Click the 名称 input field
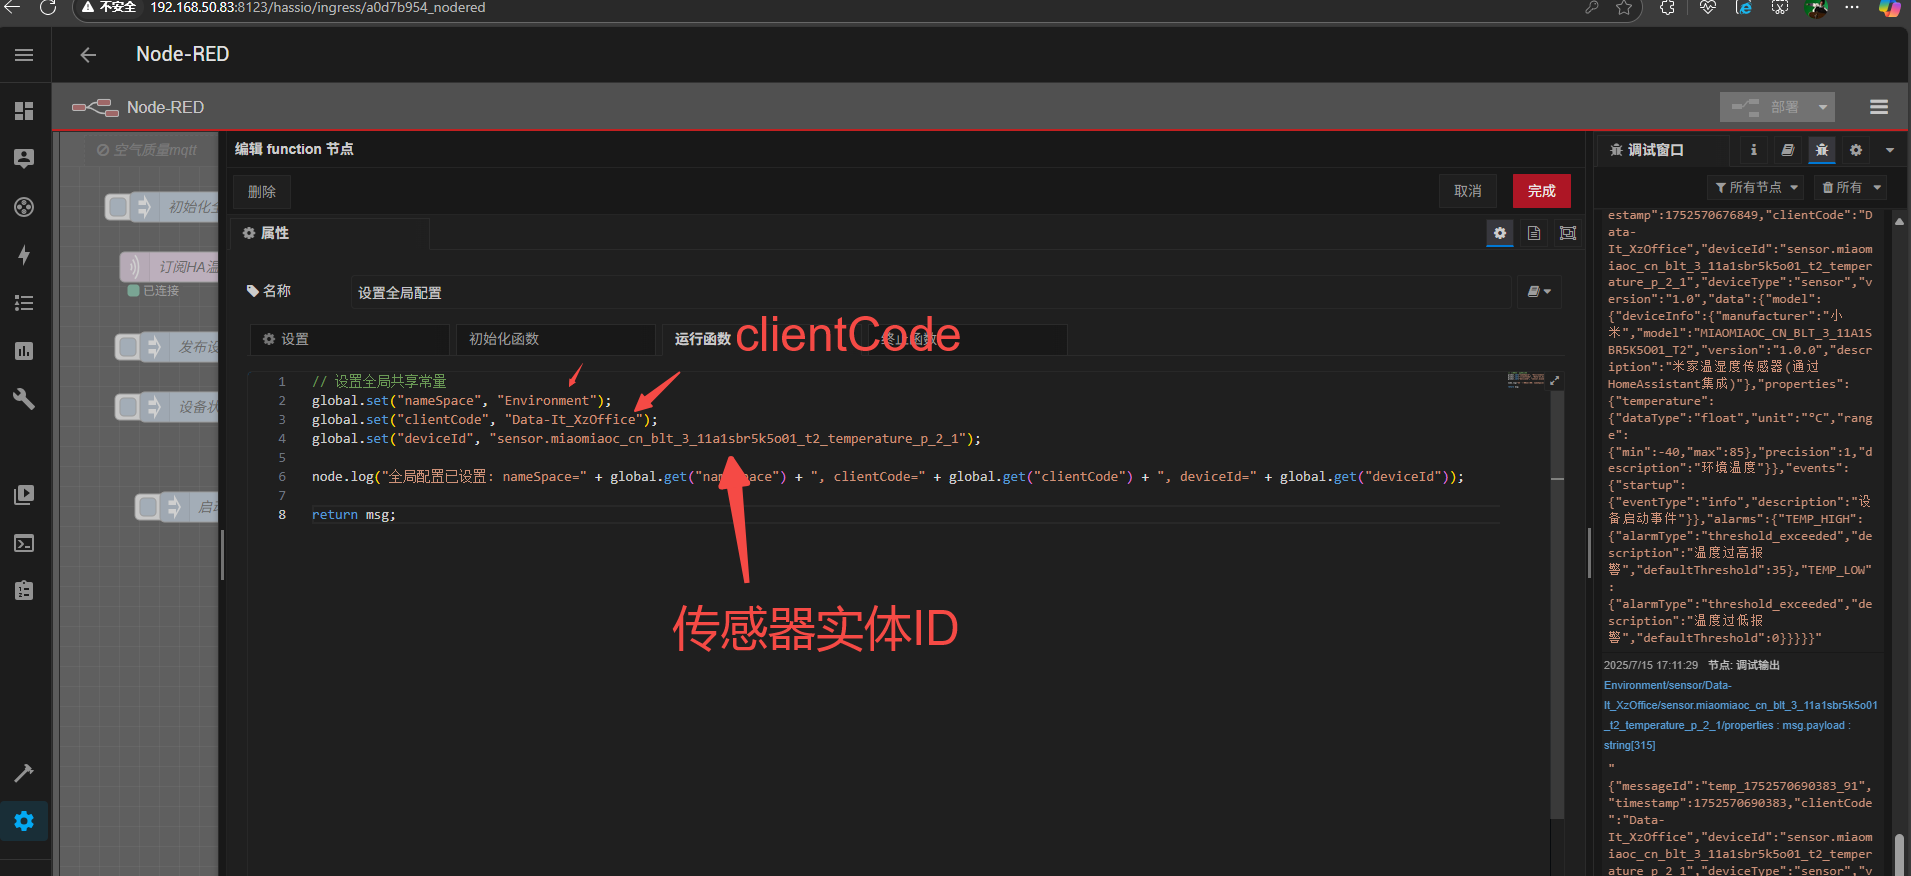 click(930, 293)
